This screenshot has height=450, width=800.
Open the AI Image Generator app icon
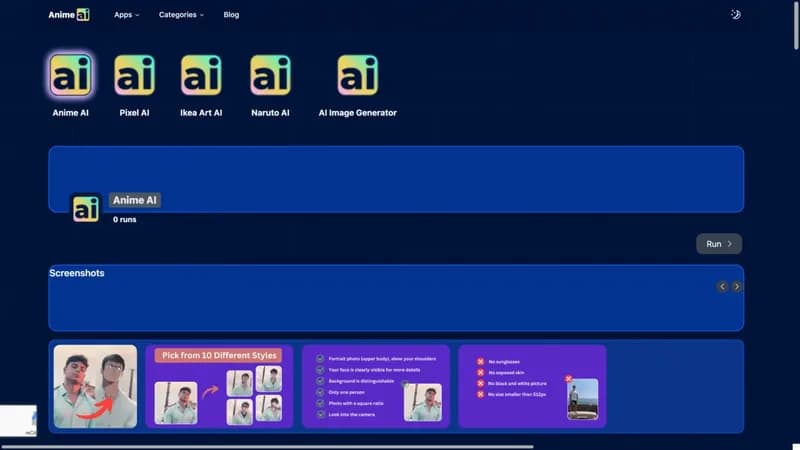pyautogui.click(x=358, y=76)
